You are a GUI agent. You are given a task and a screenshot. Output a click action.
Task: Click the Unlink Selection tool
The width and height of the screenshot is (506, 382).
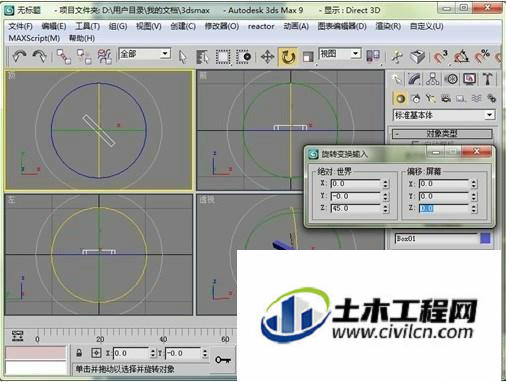point(84,56)
